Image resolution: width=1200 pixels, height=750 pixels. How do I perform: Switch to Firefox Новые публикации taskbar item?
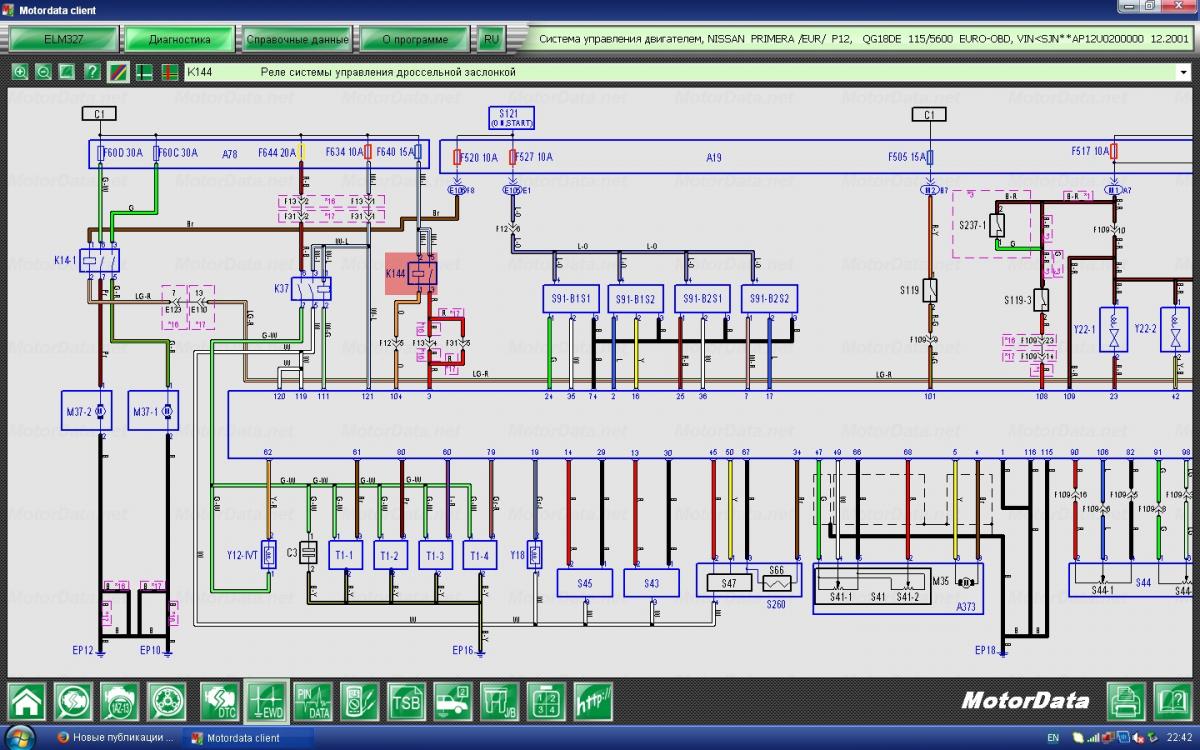click(115, 738)
